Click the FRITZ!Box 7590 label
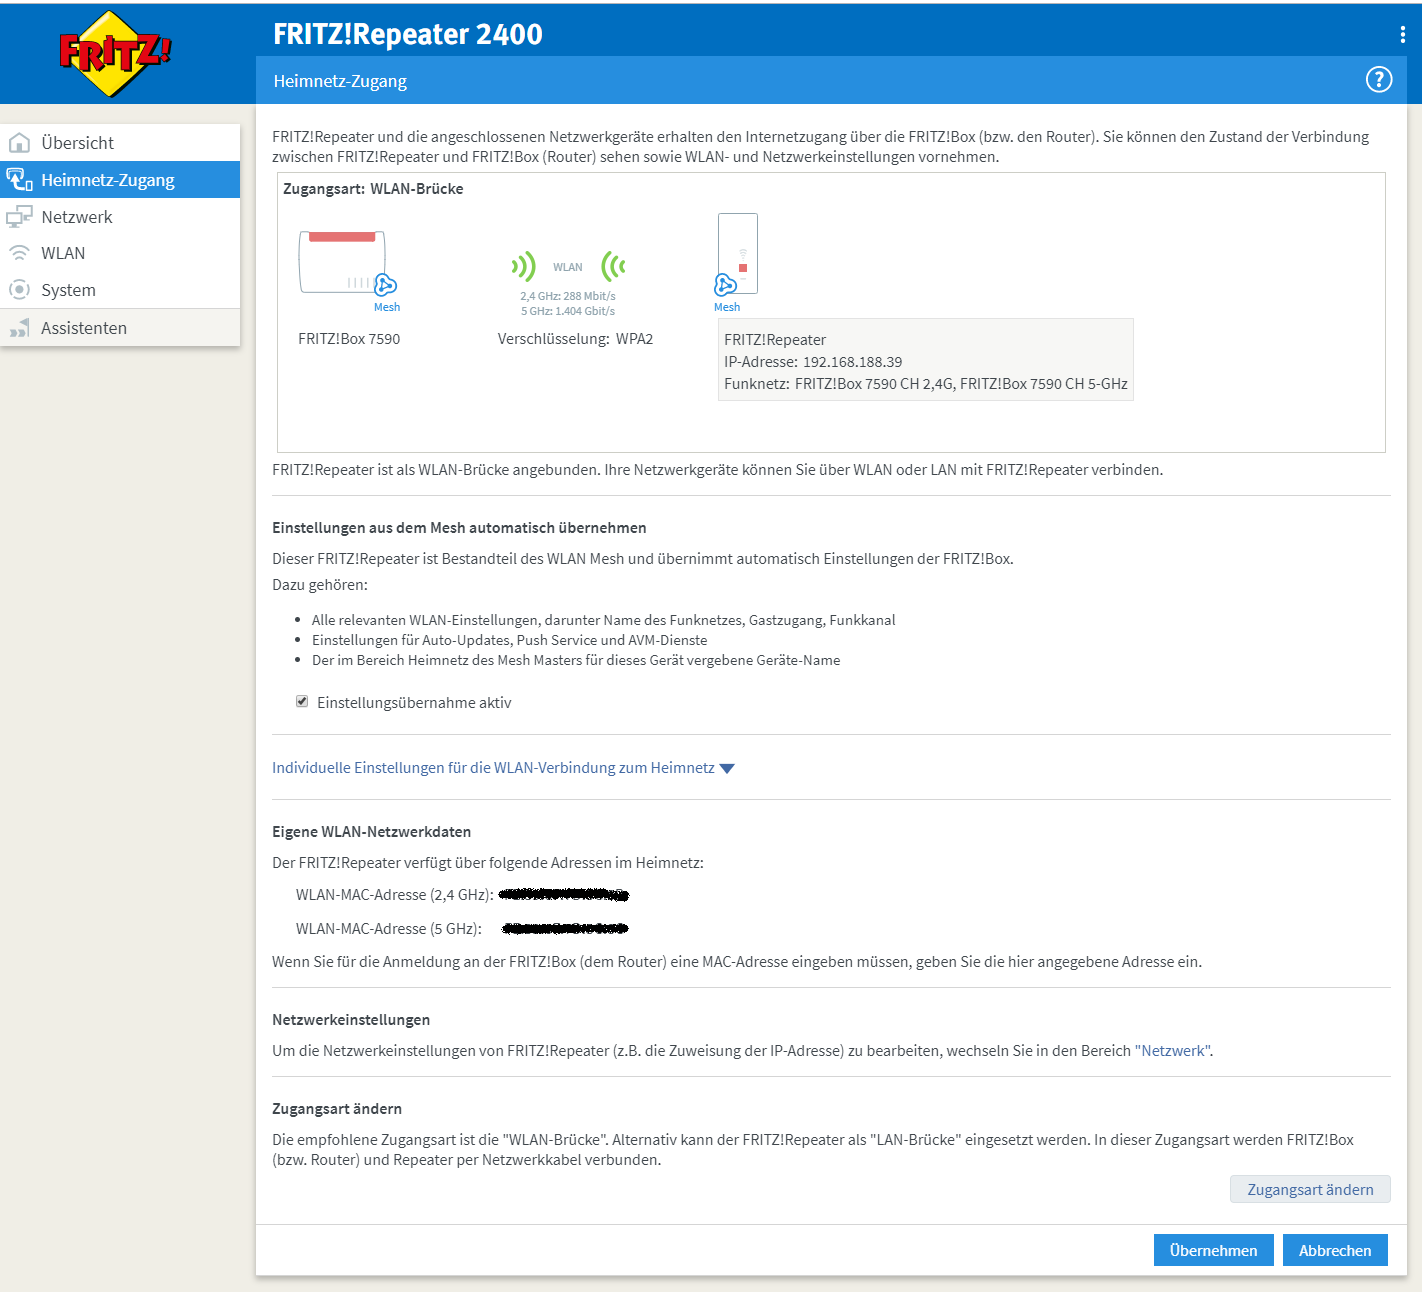The width and height of the screenshot is (1422, 1292). tap(349, 339)
